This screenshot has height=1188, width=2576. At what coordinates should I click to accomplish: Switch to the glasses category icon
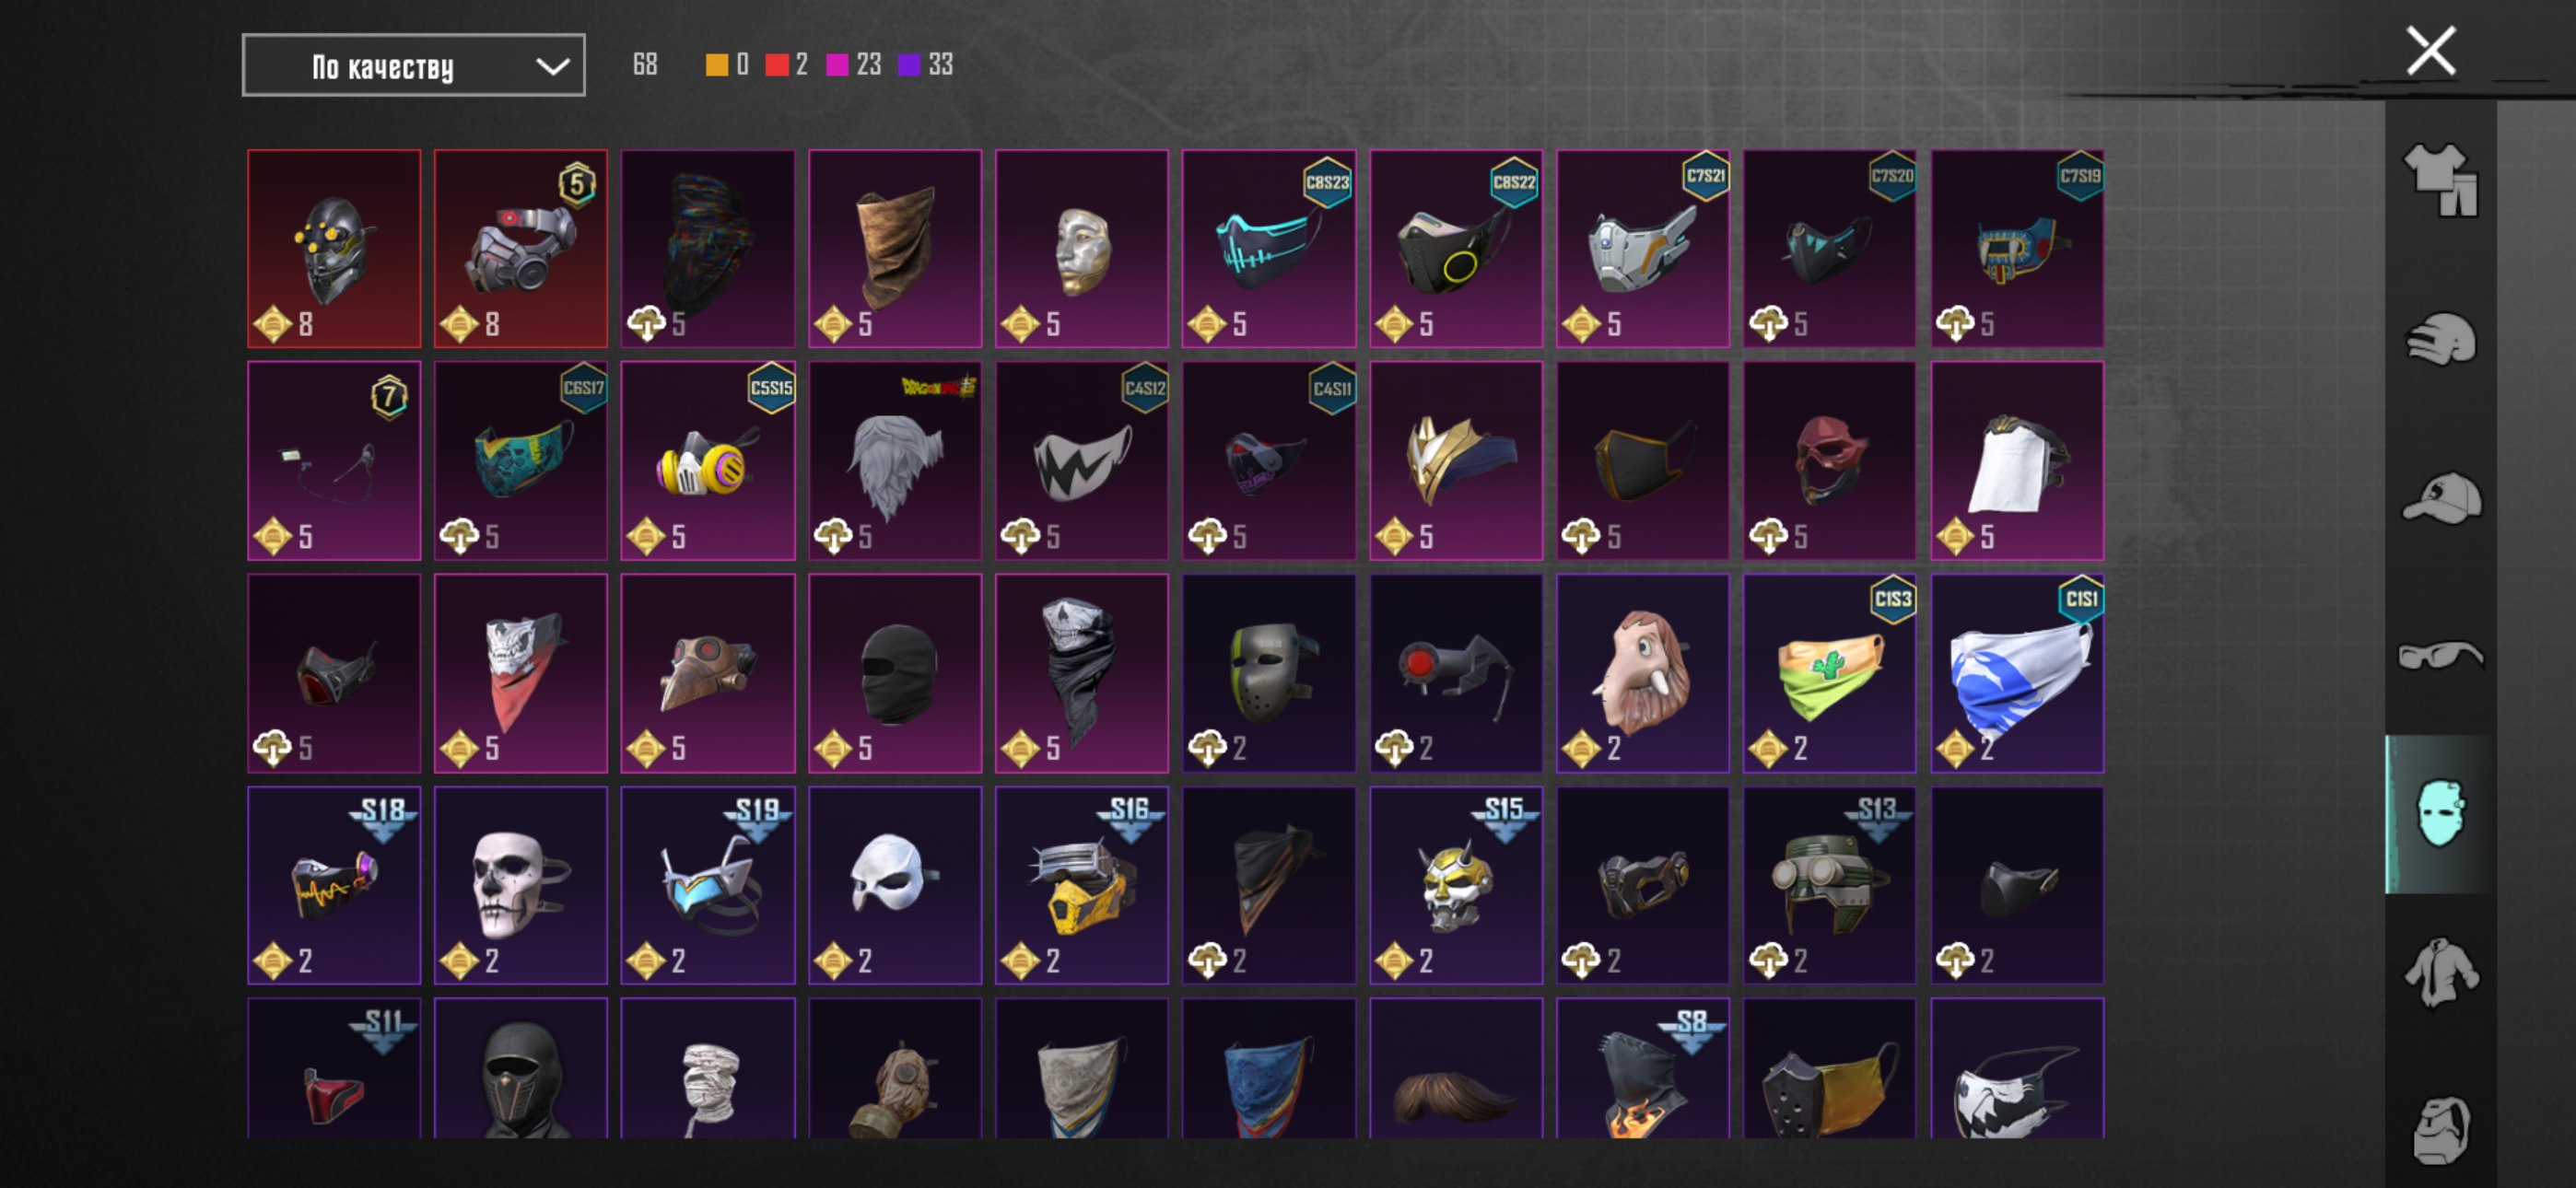tap(2441, 655)
